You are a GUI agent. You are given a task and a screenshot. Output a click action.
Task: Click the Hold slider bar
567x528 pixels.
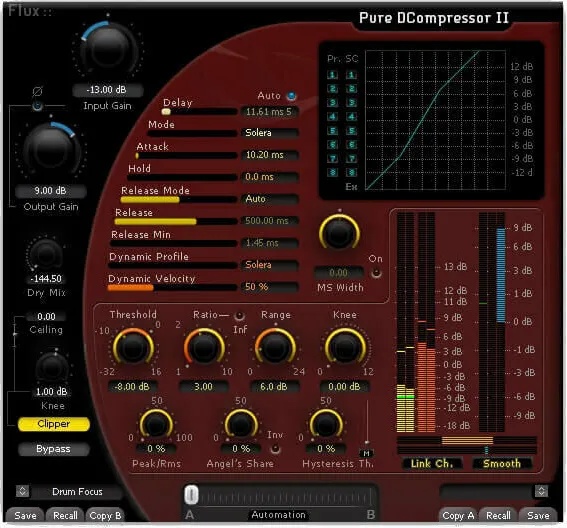tap(182, 178)
